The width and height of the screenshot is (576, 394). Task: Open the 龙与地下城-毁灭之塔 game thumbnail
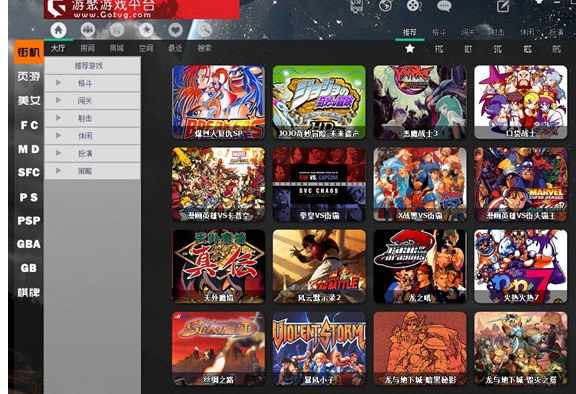pyautogui.click(x=521, y=348)
